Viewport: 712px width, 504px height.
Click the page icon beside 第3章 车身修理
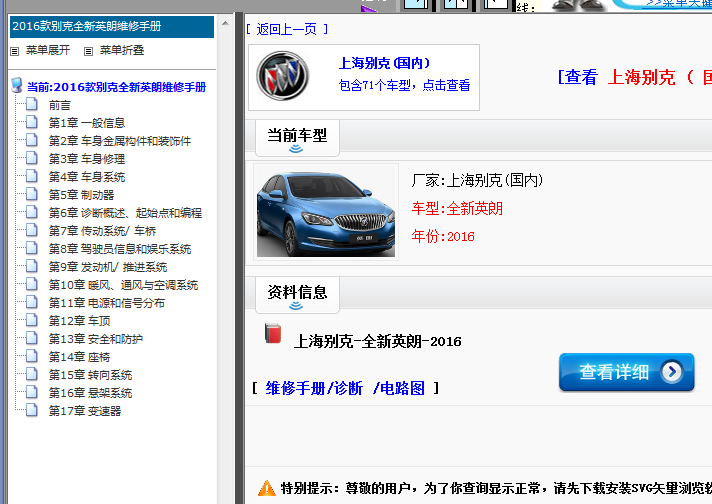pyautogui.click(x=32, y=158)
